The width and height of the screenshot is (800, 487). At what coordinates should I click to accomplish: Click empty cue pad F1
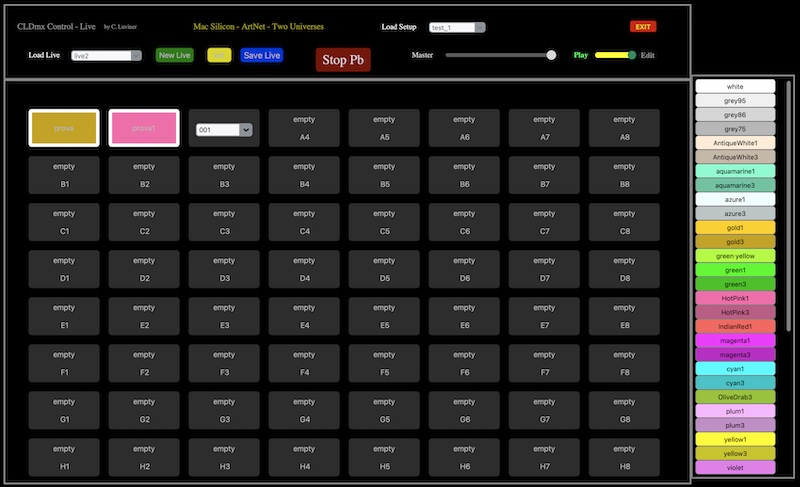(x=64, y=363)
